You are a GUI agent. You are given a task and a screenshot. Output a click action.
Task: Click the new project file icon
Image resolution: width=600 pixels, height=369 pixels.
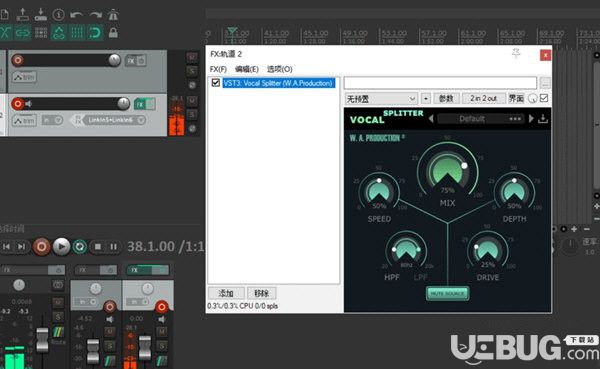4,15
